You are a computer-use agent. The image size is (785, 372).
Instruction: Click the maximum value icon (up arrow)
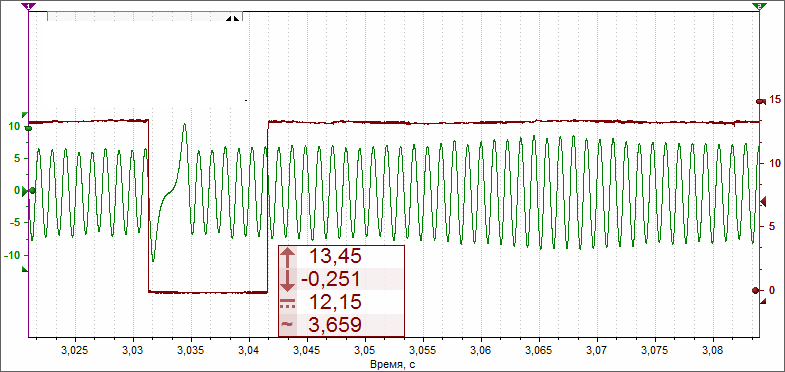[288, 257]
